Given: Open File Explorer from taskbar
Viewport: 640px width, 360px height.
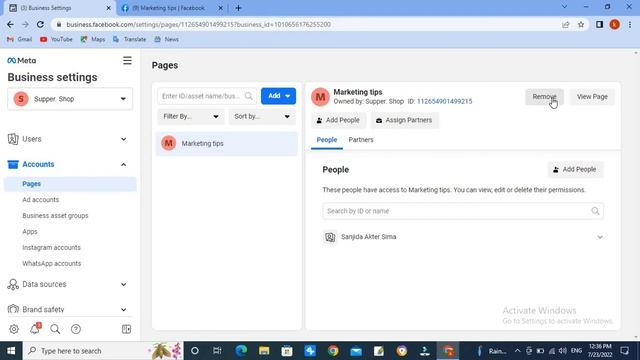Looking at the screenshot, I should point(264,351).
